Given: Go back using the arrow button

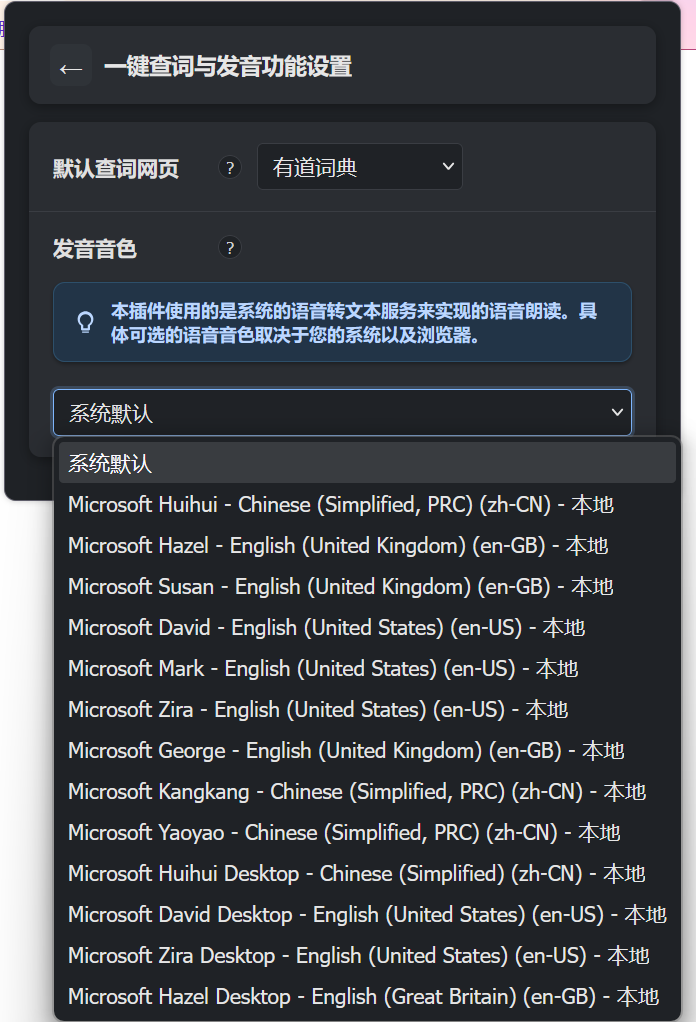Looking at the screenshot, I should (71, 66).
